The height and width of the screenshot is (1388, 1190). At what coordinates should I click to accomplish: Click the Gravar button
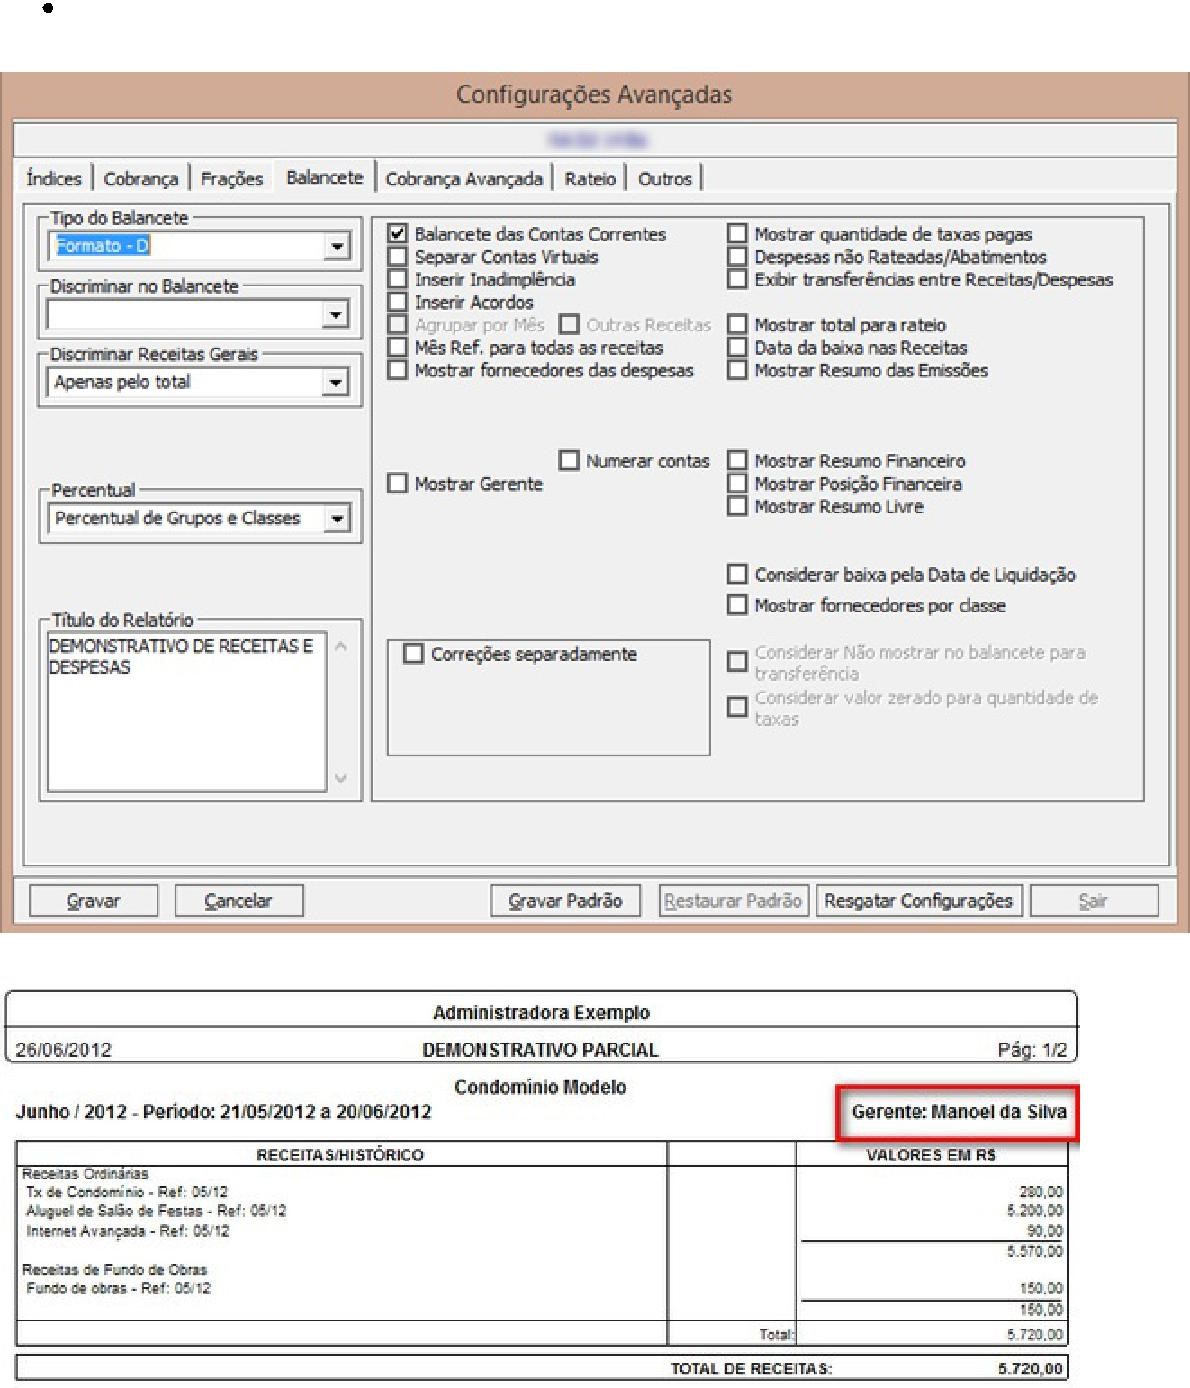click(x=93, y=901)
